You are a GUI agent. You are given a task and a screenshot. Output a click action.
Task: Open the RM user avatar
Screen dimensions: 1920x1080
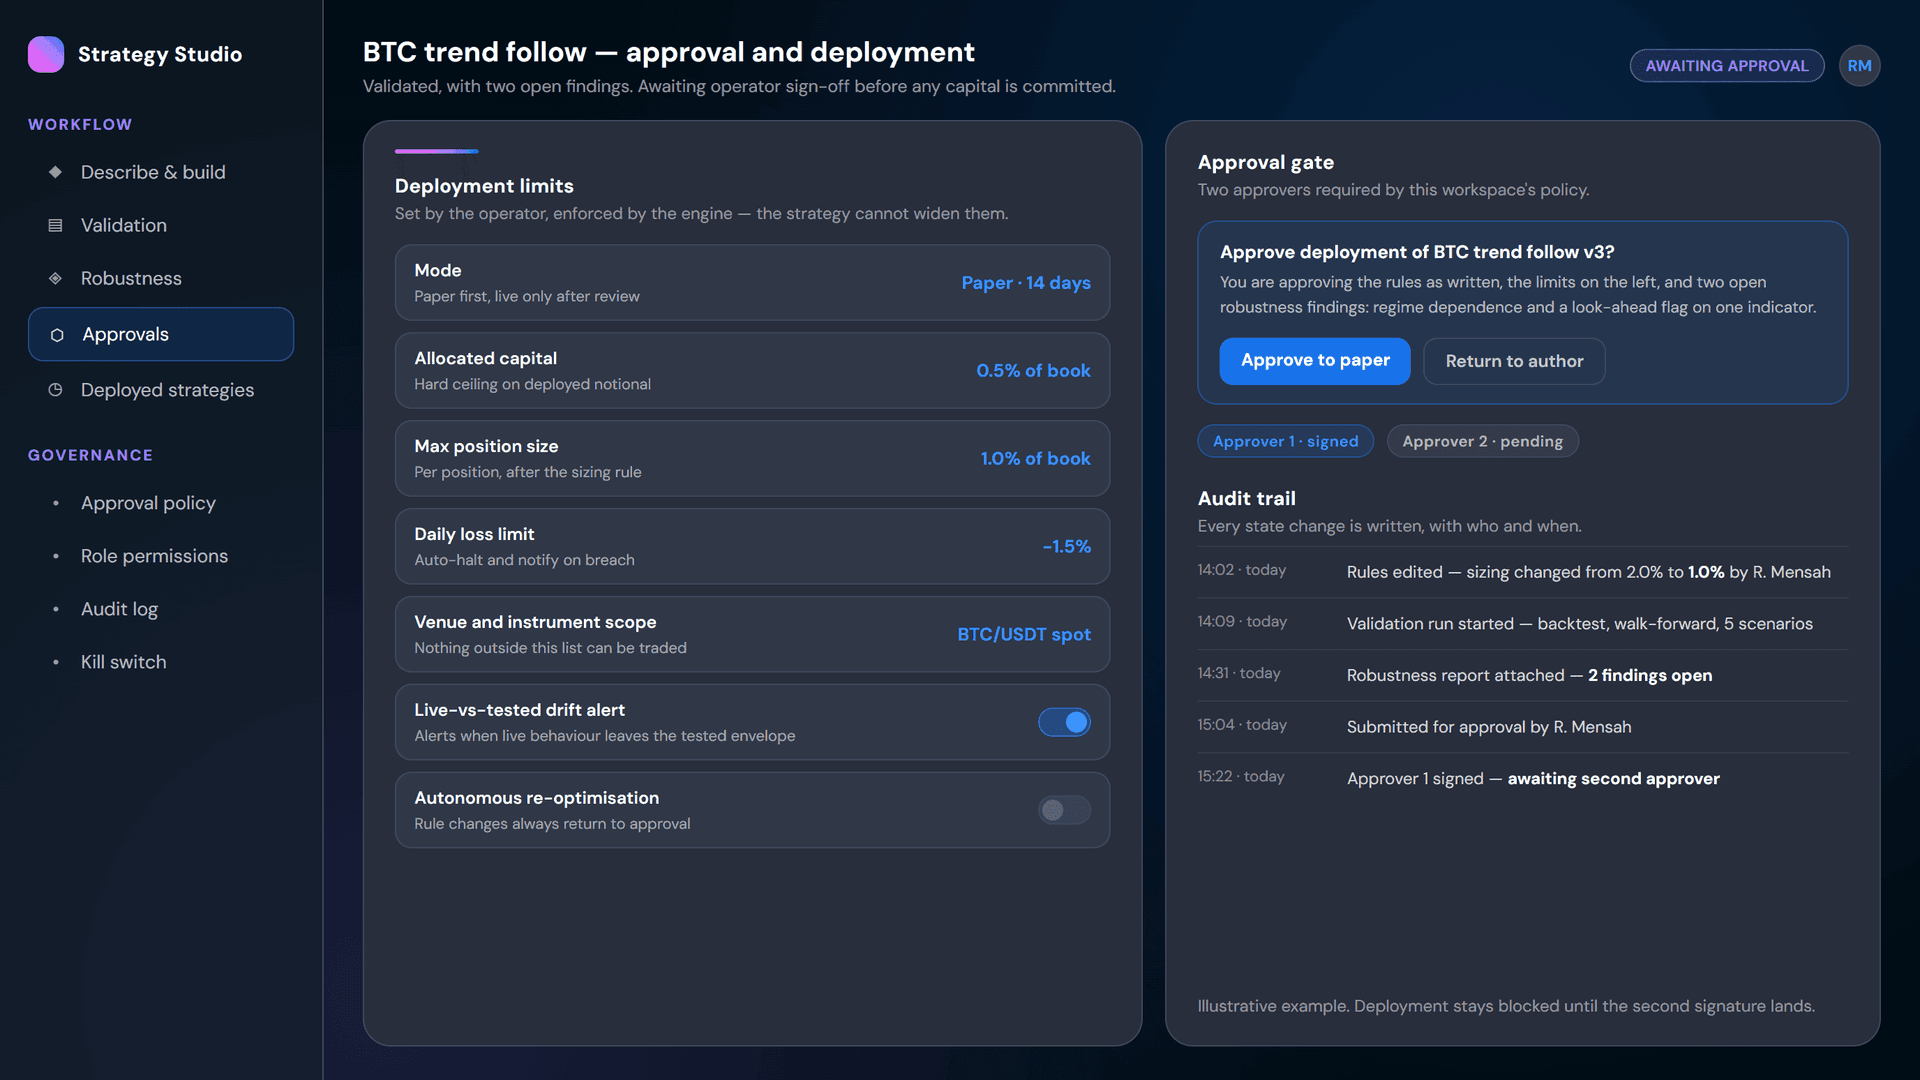click(1859, 66)
